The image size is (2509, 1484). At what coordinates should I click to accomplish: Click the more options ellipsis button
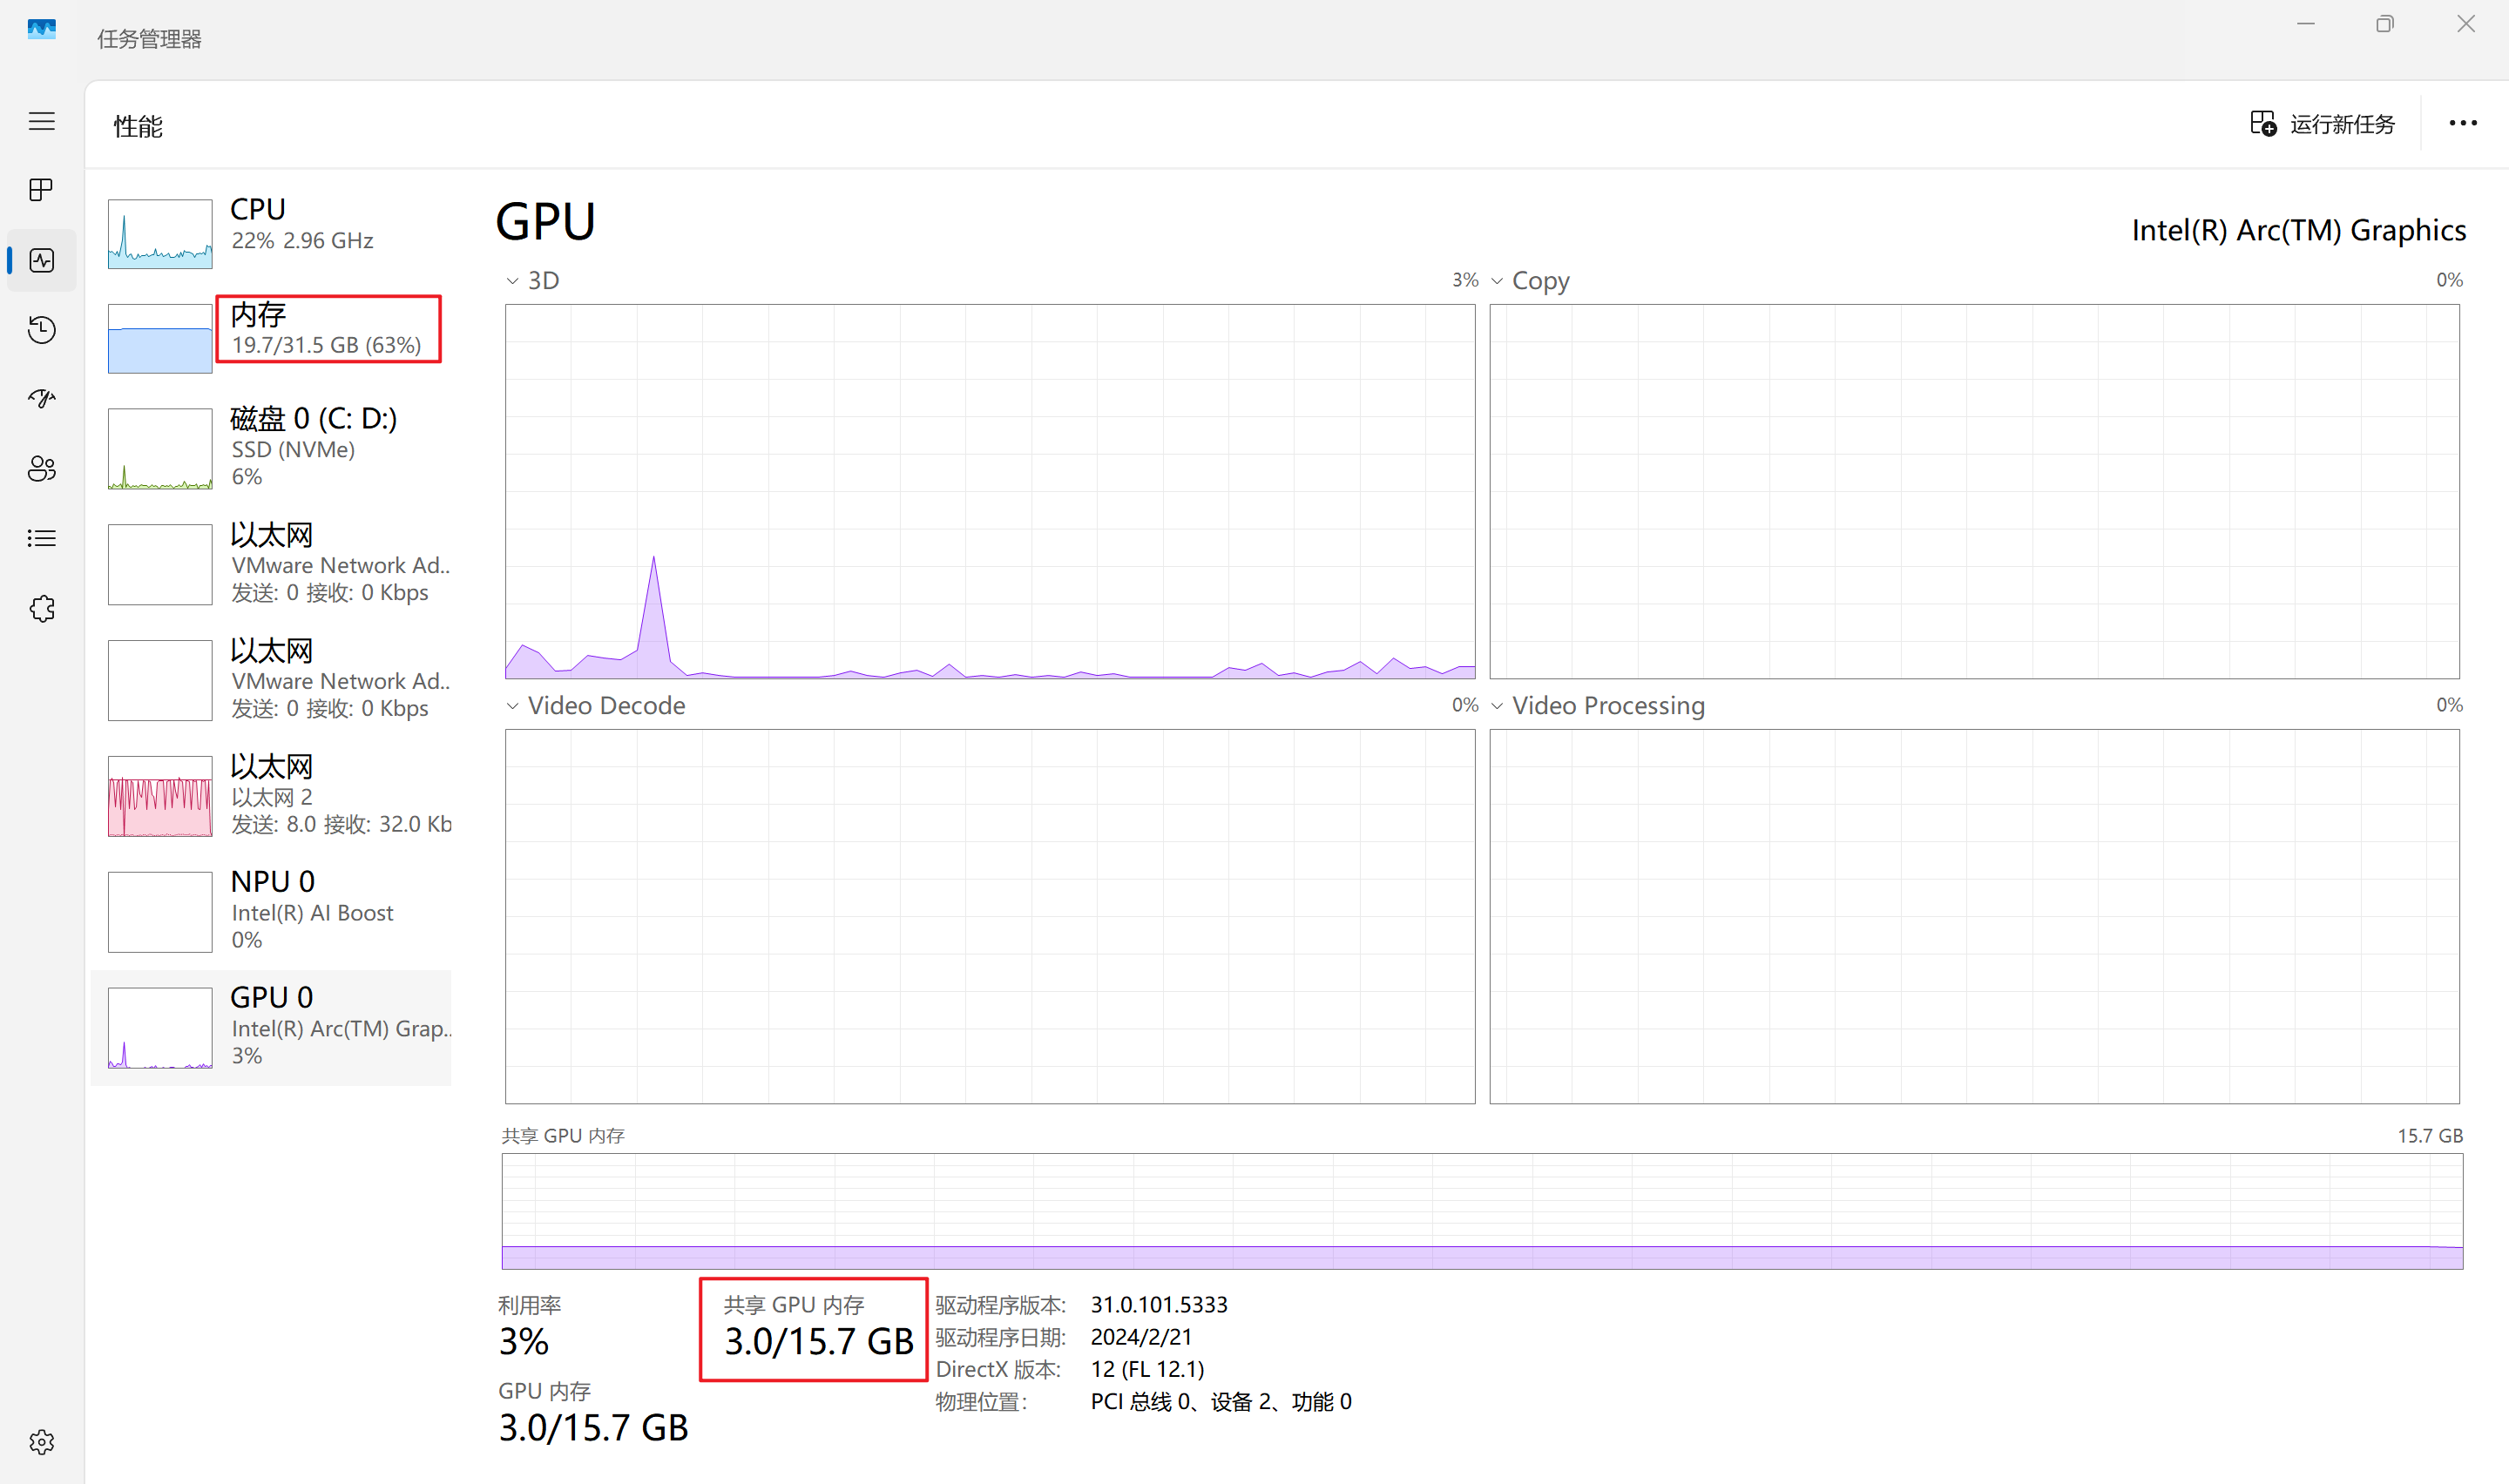coord(2462,124)
